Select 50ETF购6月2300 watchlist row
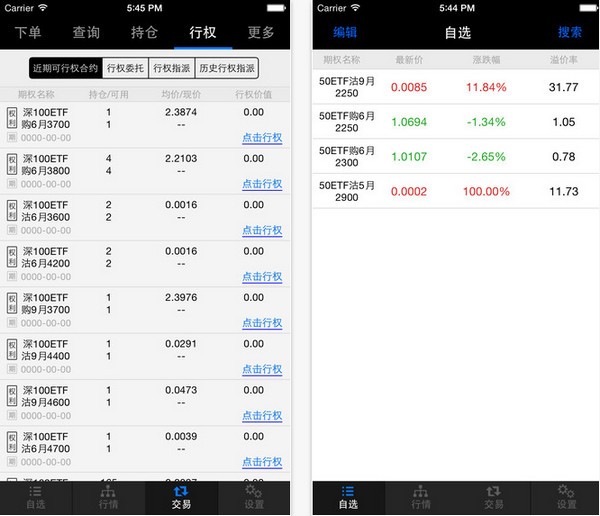The image size is (600, 516). coord(456,157)
